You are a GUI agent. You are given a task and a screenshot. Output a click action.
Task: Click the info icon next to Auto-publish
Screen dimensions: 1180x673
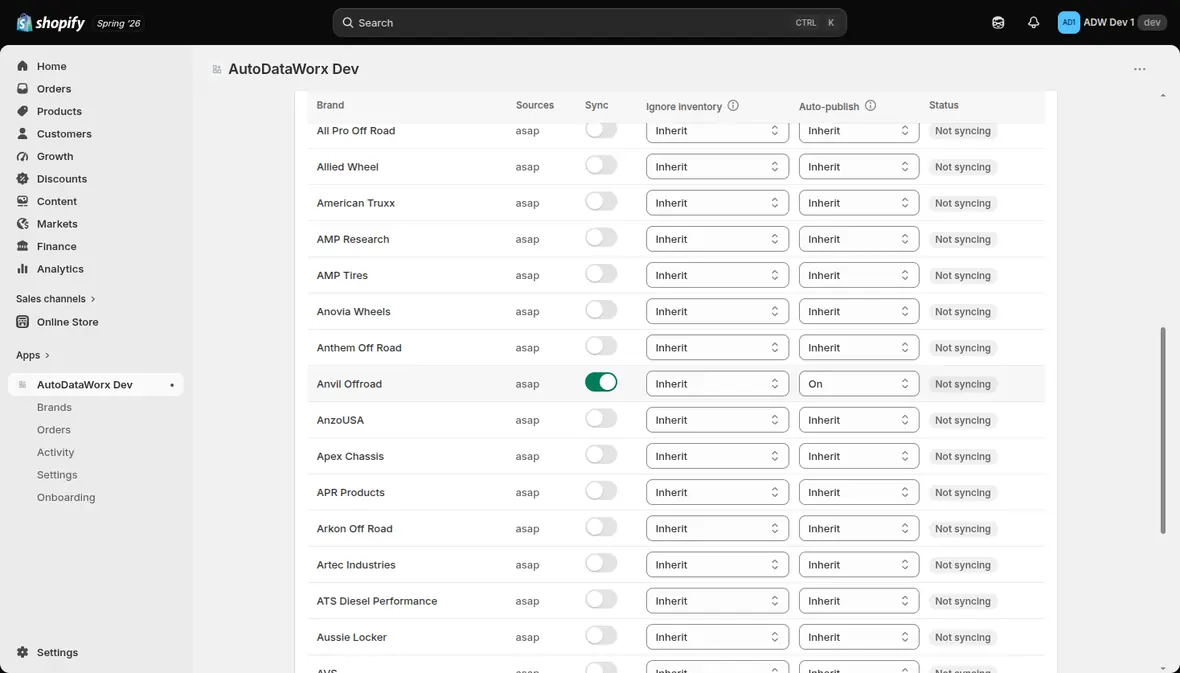[x=870, y=106]
